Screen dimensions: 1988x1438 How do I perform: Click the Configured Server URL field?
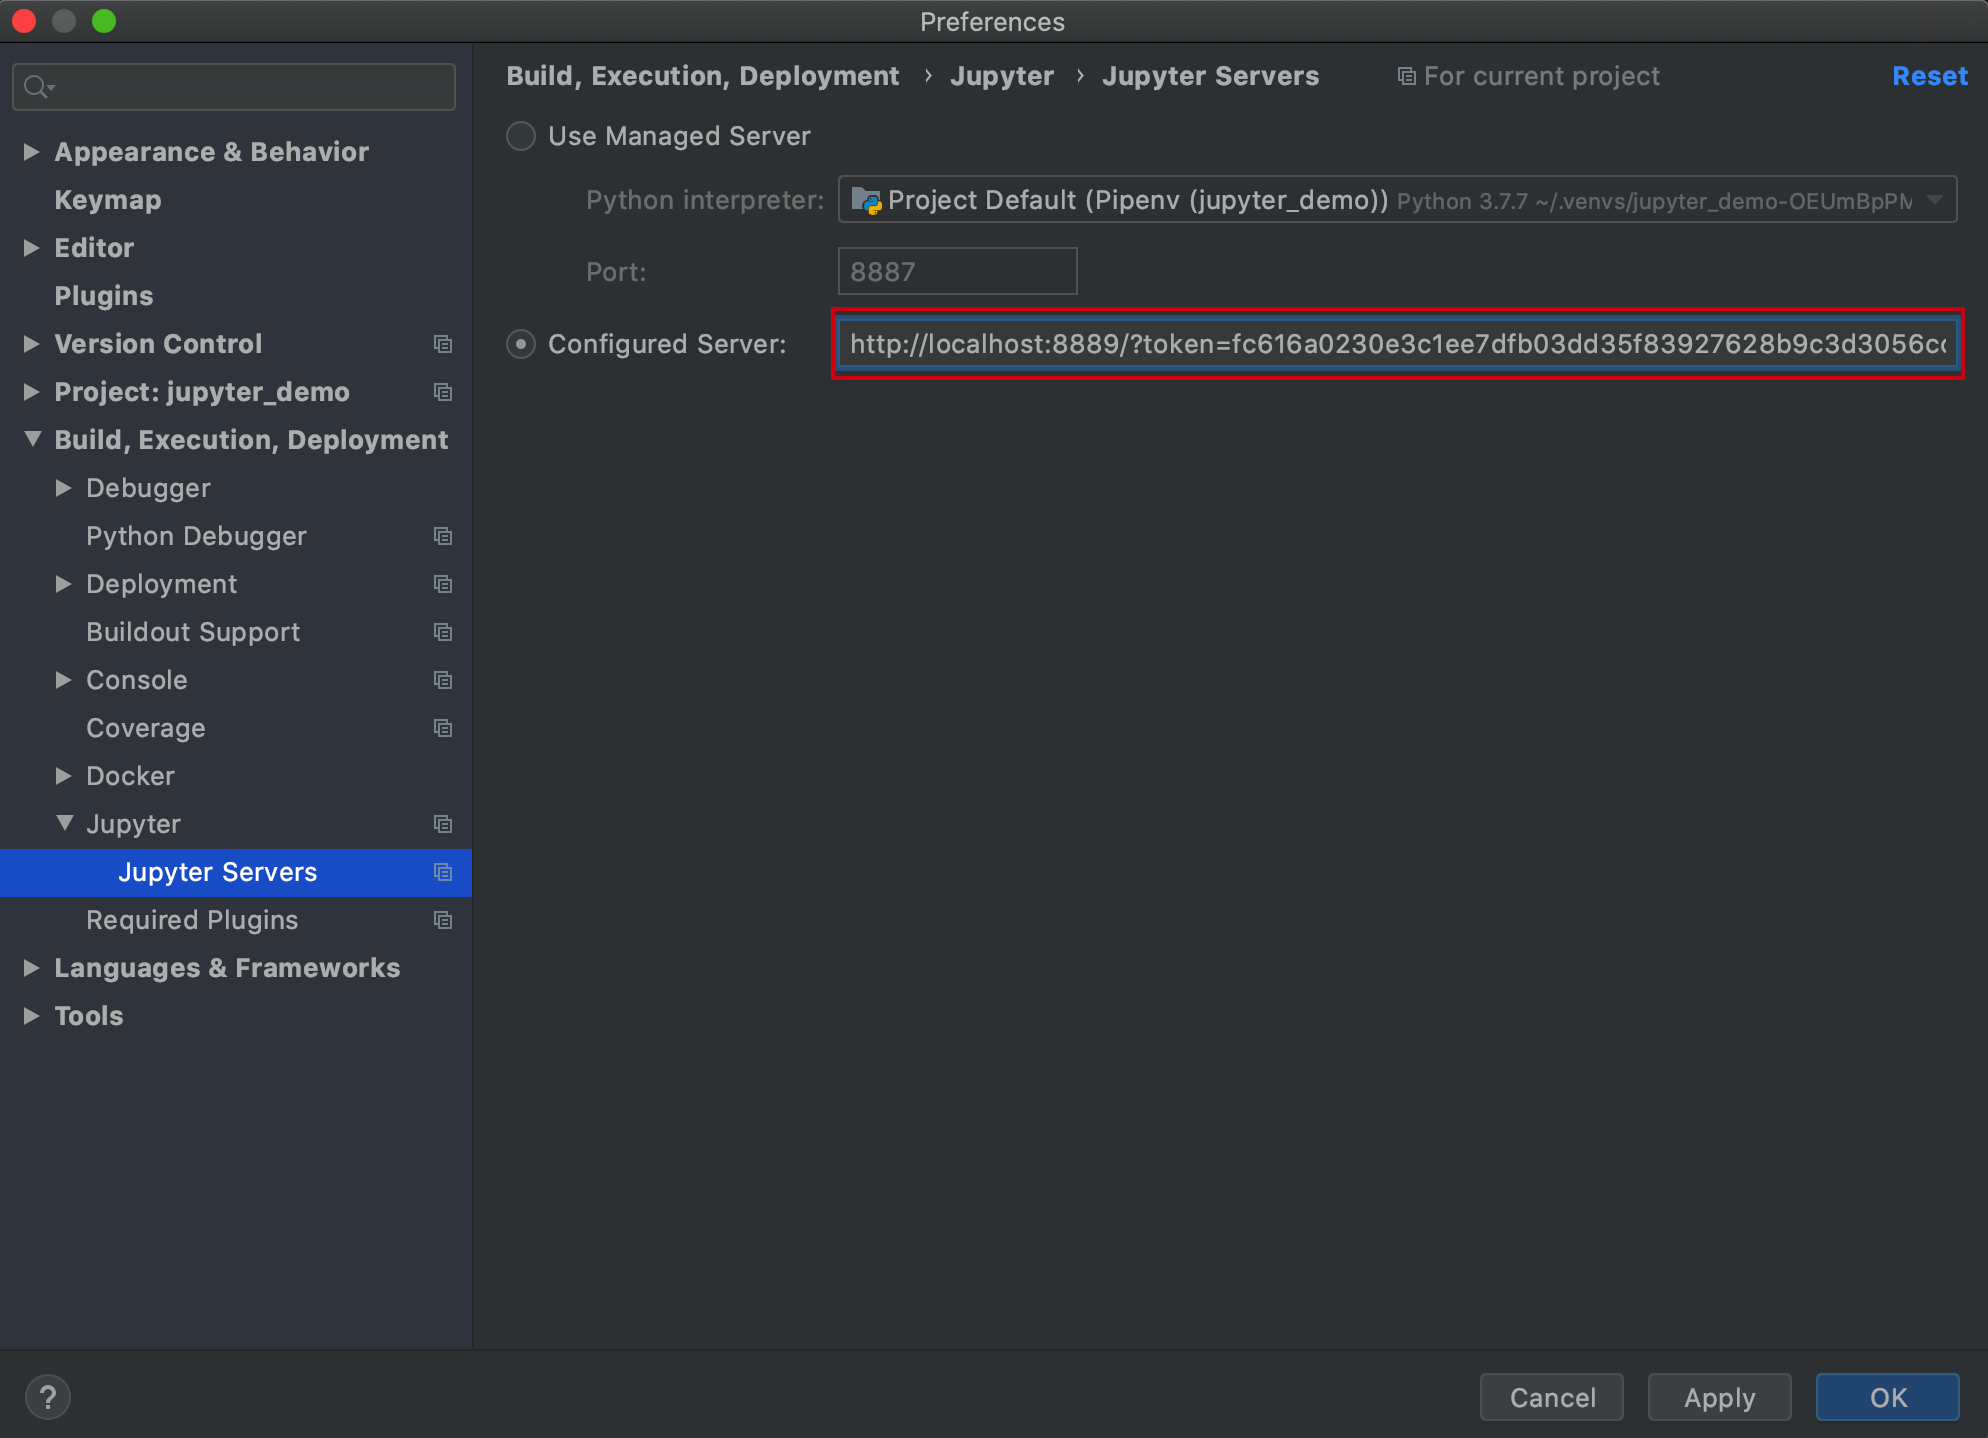click(x=1397, y=344)
